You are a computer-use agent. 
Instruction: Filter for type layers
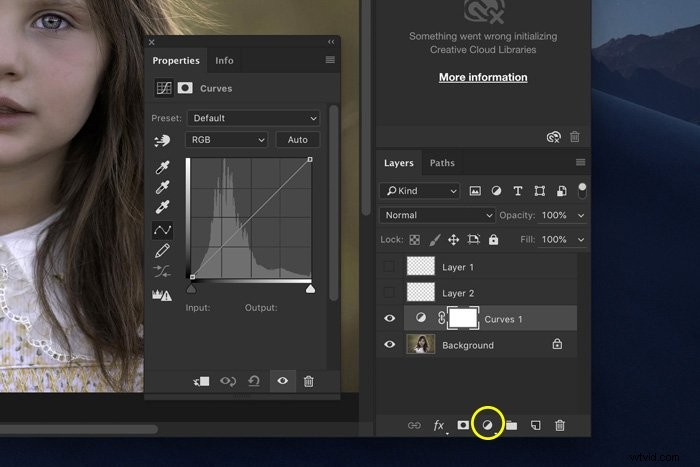point(518,191)
